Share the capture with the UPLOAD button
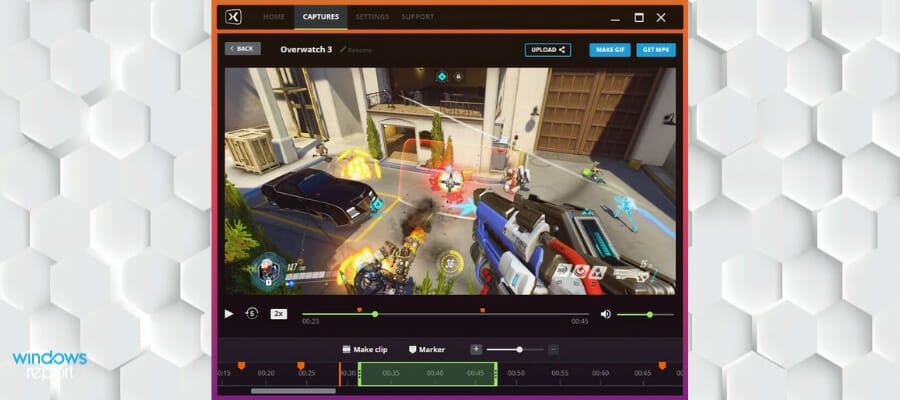The width and height of the screenshot is (900, 400). (x=548, y=50)
